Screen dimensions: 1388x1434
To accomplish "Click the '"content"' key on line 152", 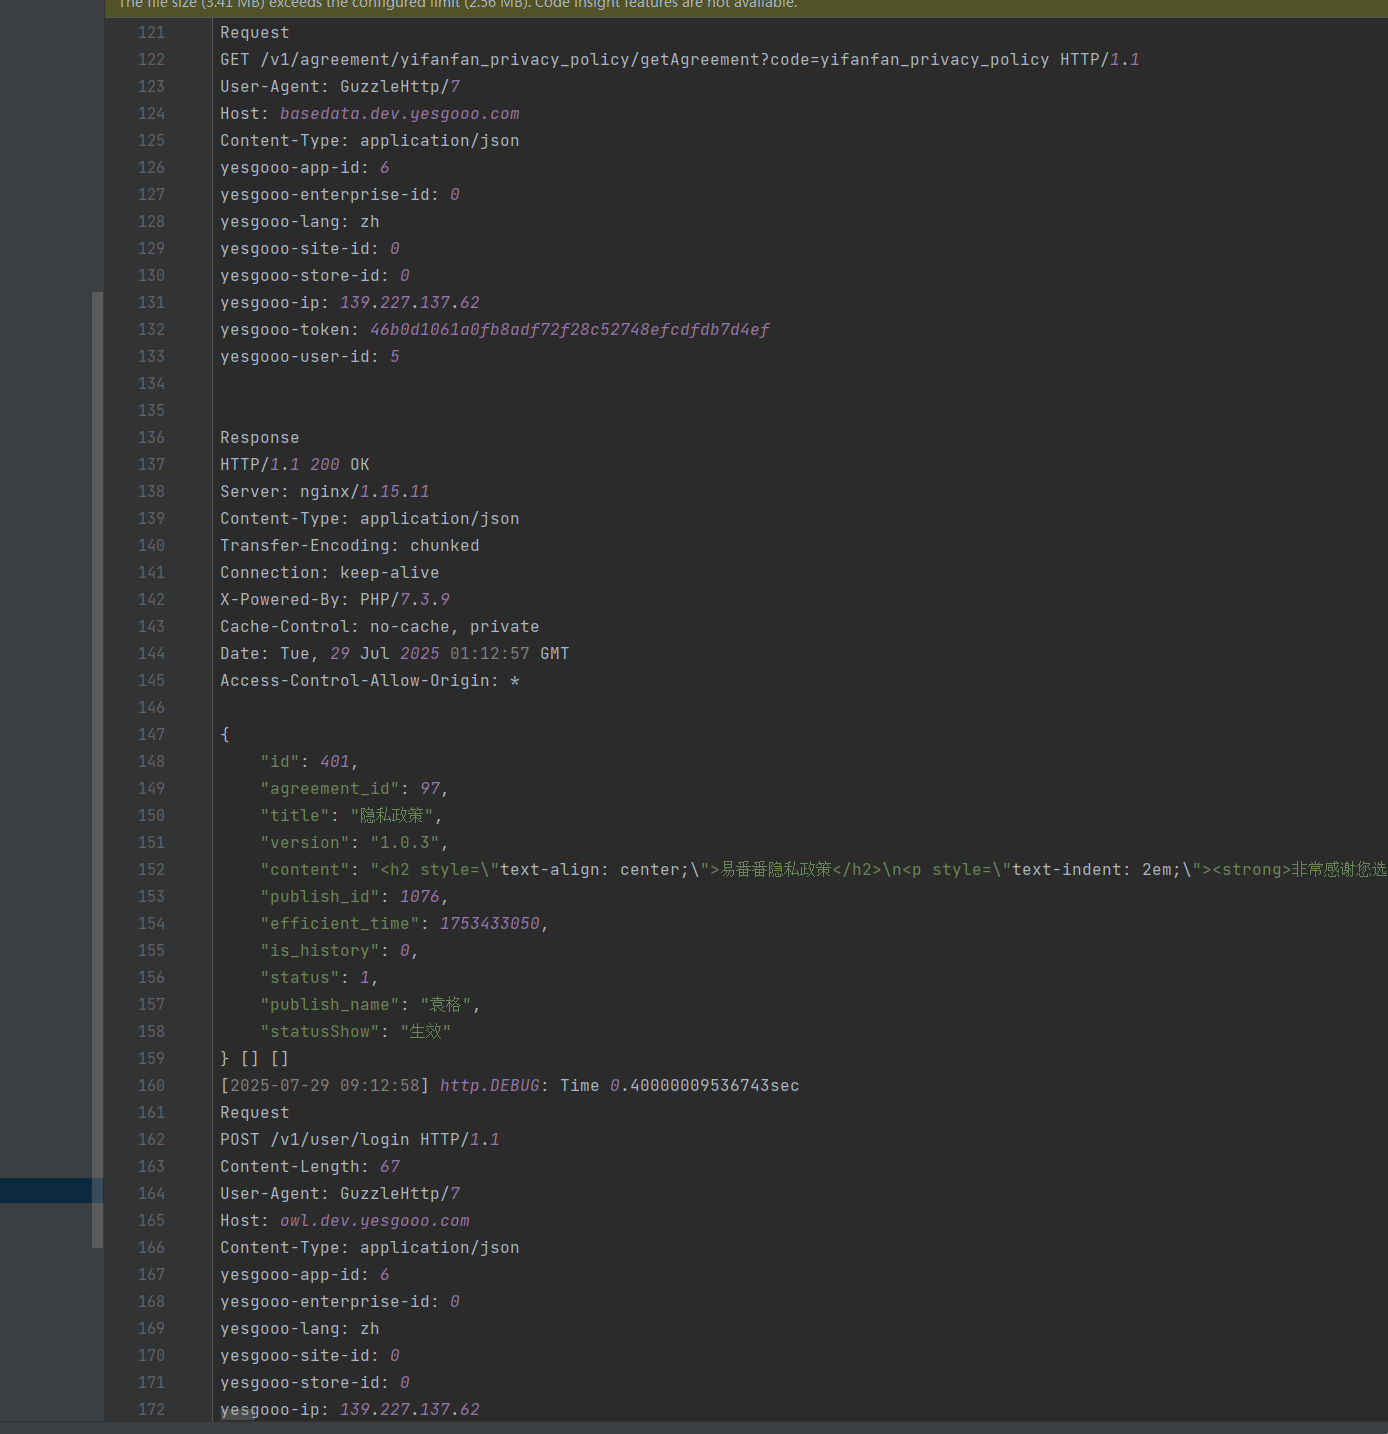I will click(305, 870).
